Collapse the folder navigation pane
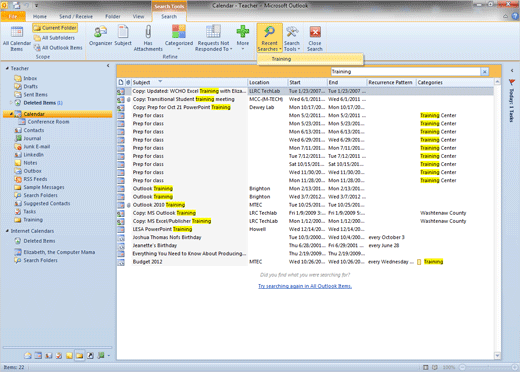Viewport: 520px width, 372px height. (x=108, y=66)
